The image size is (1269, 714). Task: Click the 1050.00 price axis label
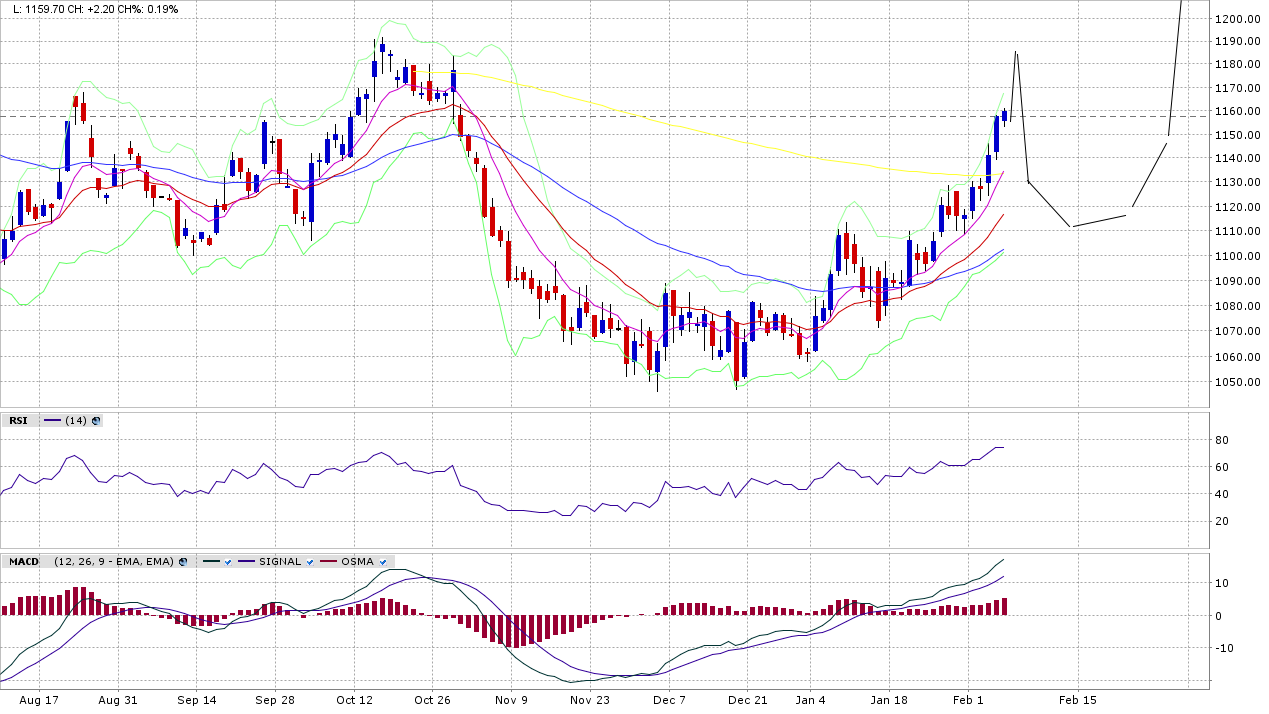[x=1236, y=383]
